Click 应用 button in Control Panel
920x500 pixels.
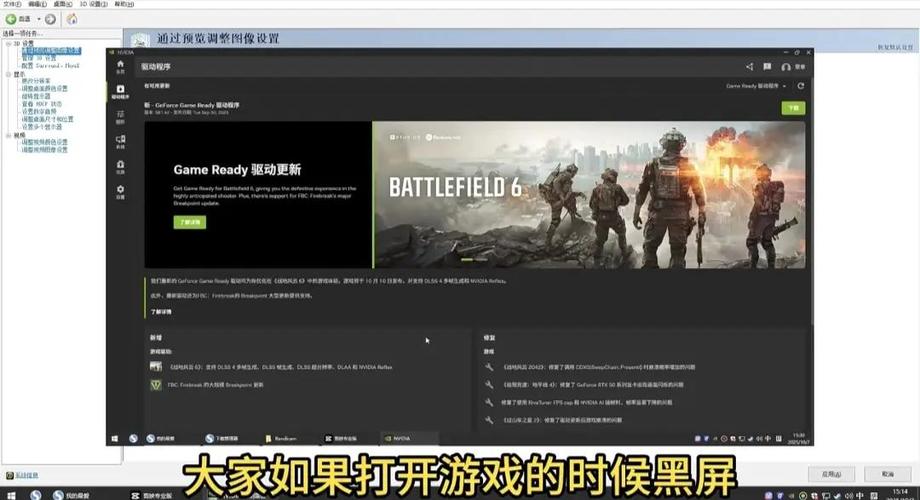tap(831, 474)
